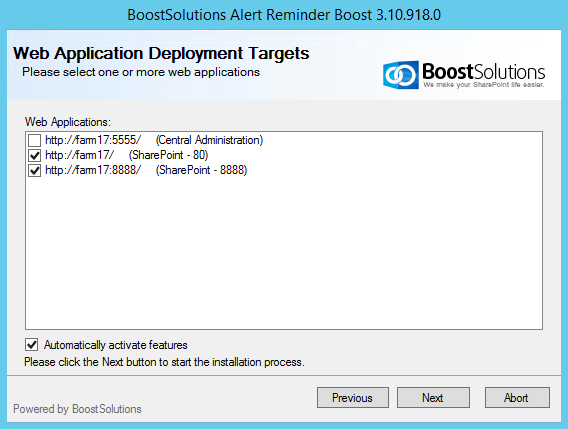
Task: Select the http://fam17/ list row text
Action: coord(126,155)
